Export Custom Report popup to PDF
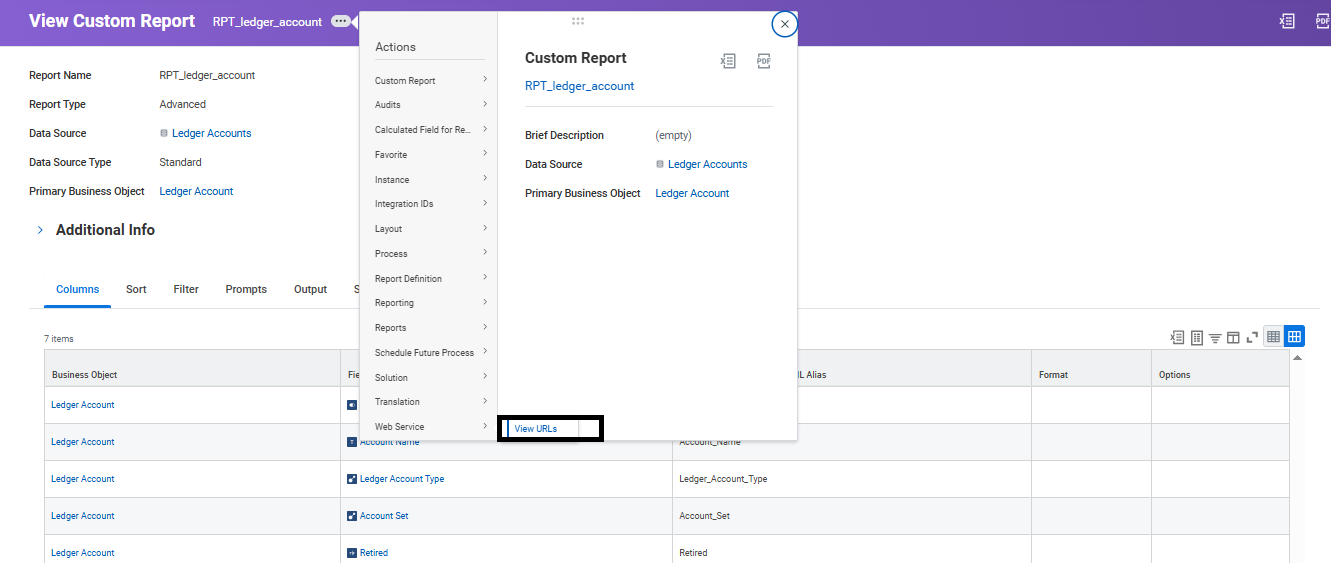The width and height of the screenshot is (1331, 563). click(764, 61)
